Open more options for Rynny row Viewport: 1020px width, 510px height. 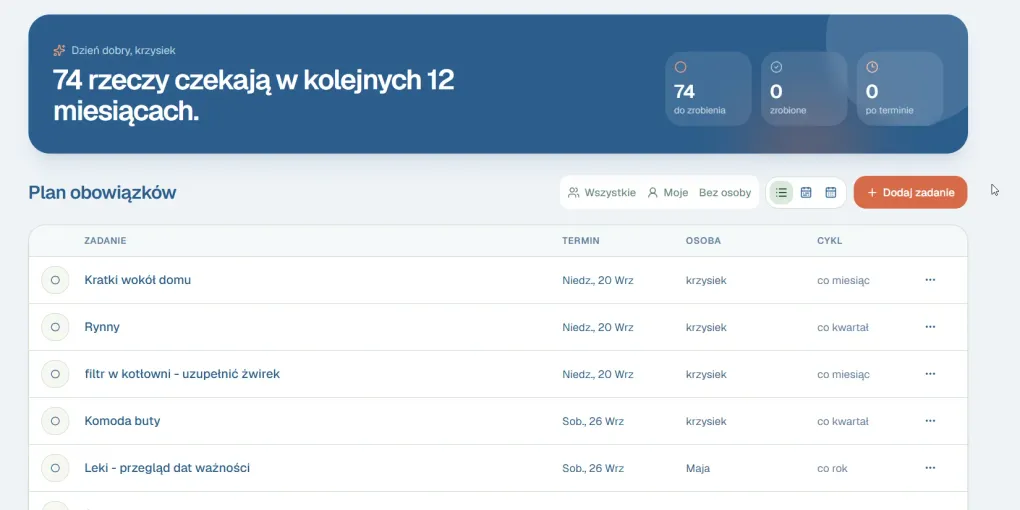930,327
